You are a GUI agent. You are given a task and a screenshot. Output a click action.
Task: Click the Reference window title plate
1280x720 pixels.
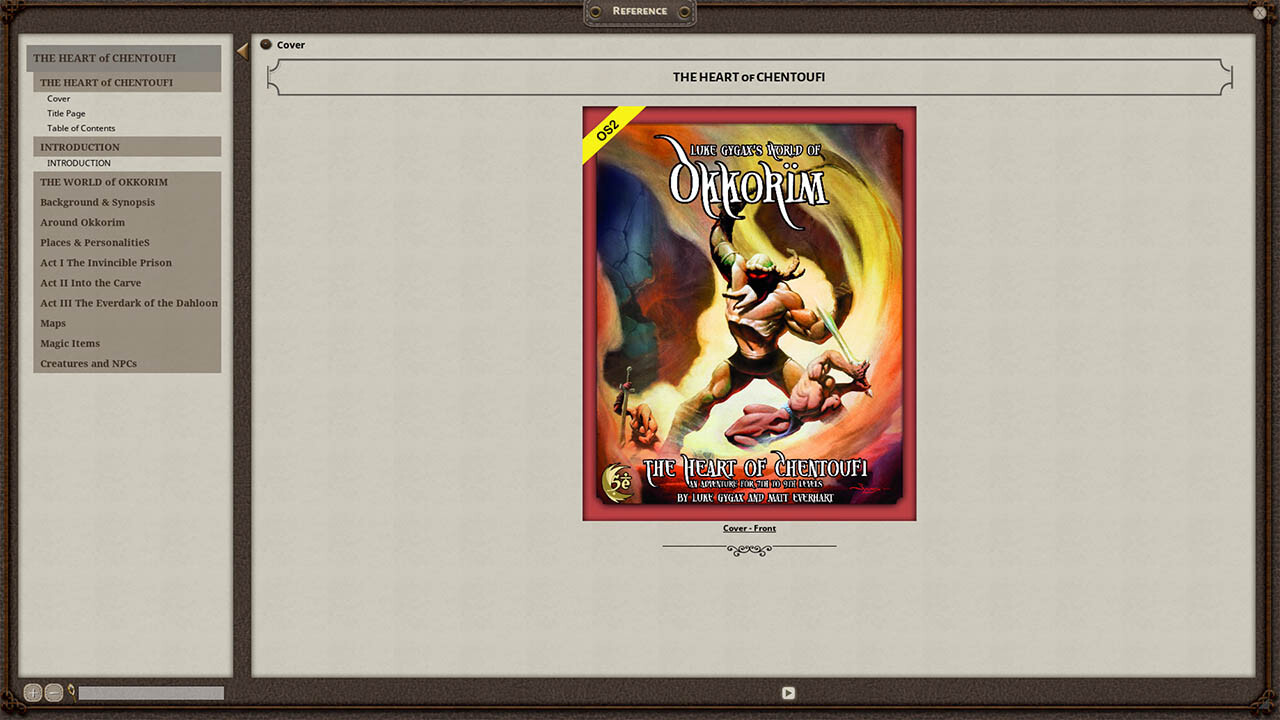pos(640,12)
